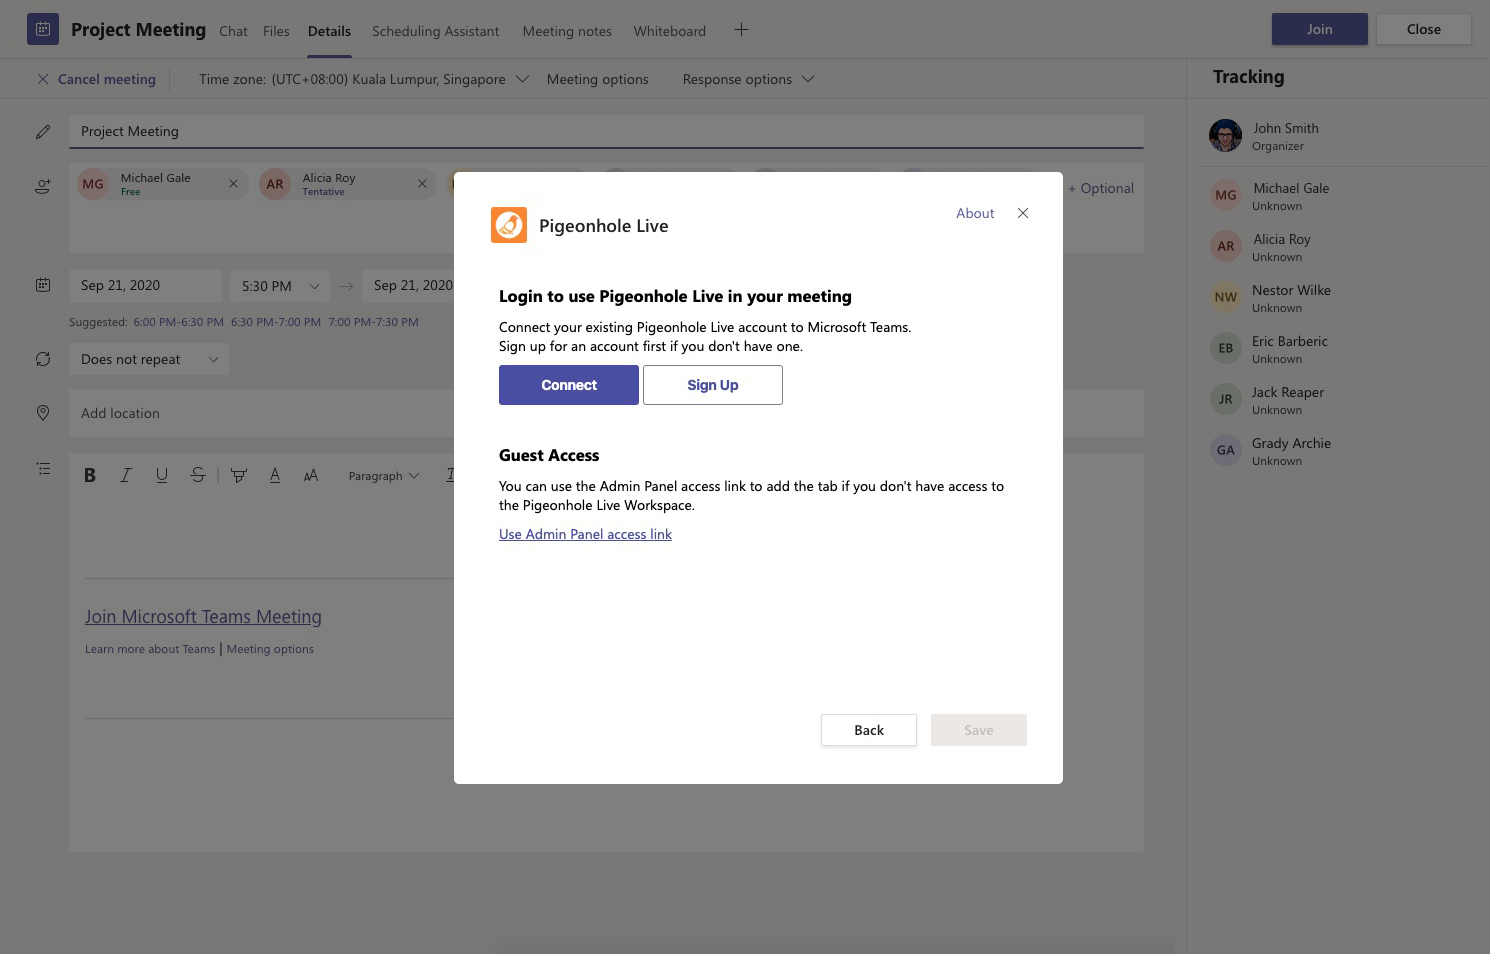Open the Scheduling Assistant tab
The height and width of the screenshot is (954, 1490).
pyautogui.click(x=435, y=31)
